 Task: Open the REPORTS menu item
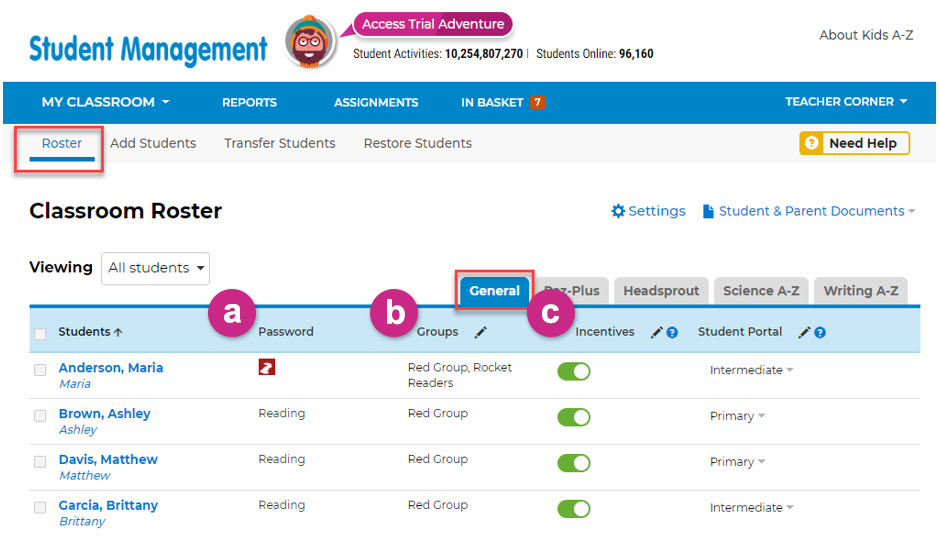point(249,102)
